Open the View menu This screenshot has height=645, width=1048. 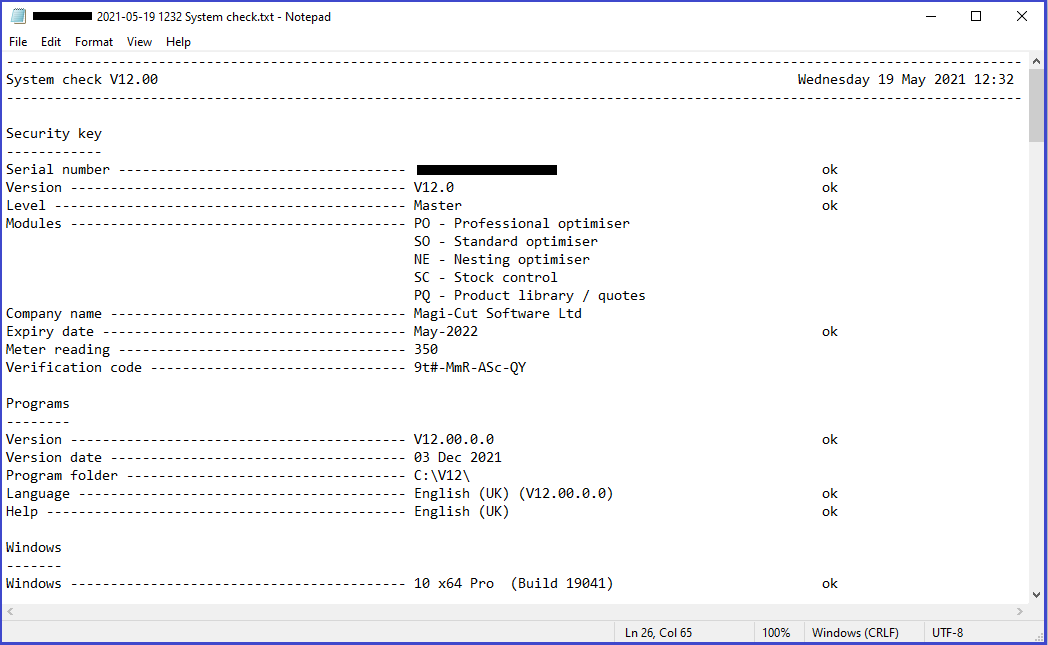(x=139, y=41)
